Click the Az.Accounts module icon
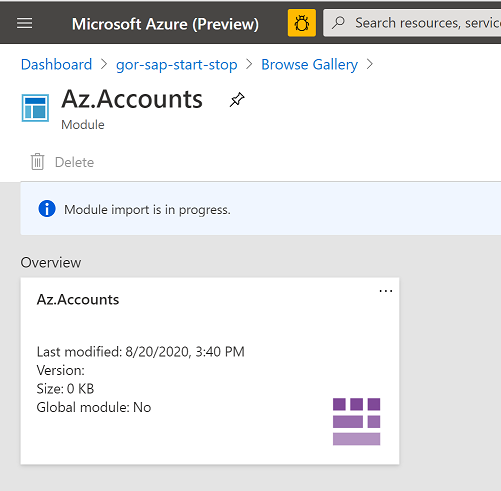This screenshot has width=501, height=491. 35,108
